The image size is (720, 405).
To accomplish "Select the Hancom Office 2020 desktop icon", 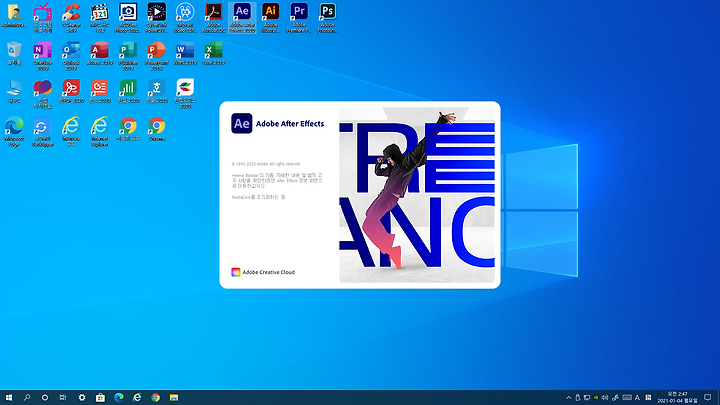I will (185, 94).
